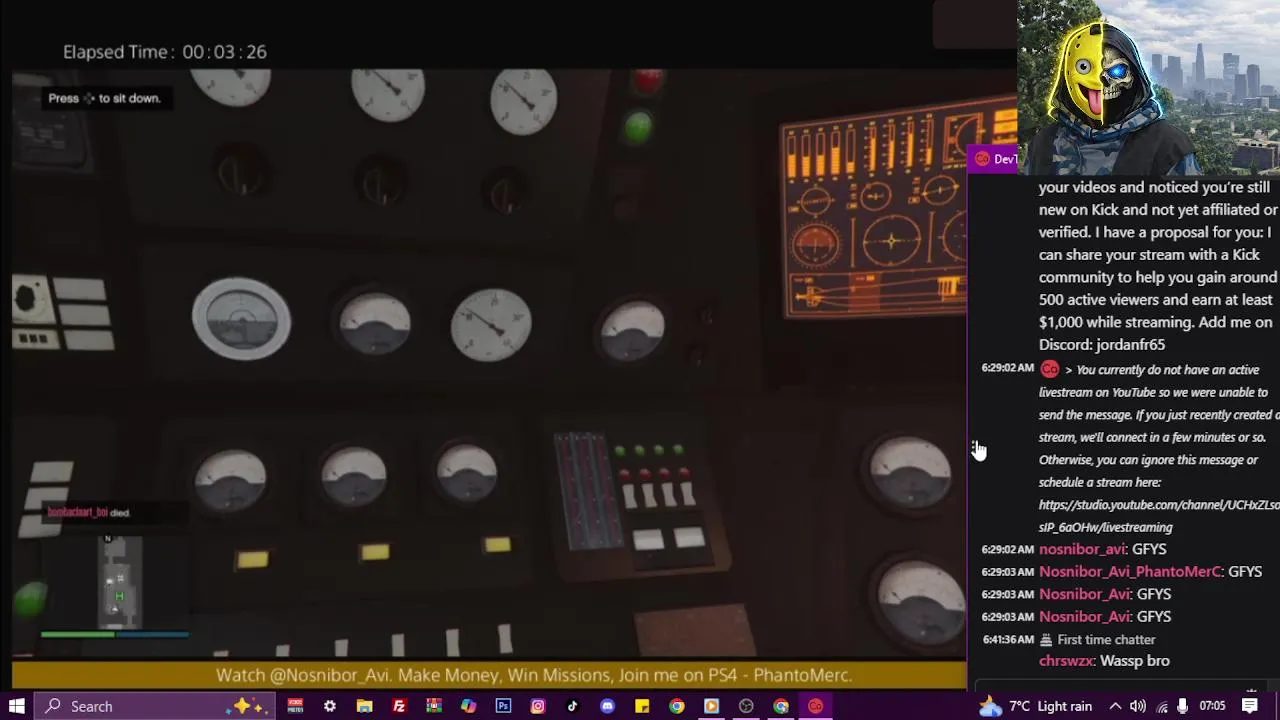Viewport: 1280px width, 720px height.
Task: Open Discord from the taskbar
Action: click(607, 706)
